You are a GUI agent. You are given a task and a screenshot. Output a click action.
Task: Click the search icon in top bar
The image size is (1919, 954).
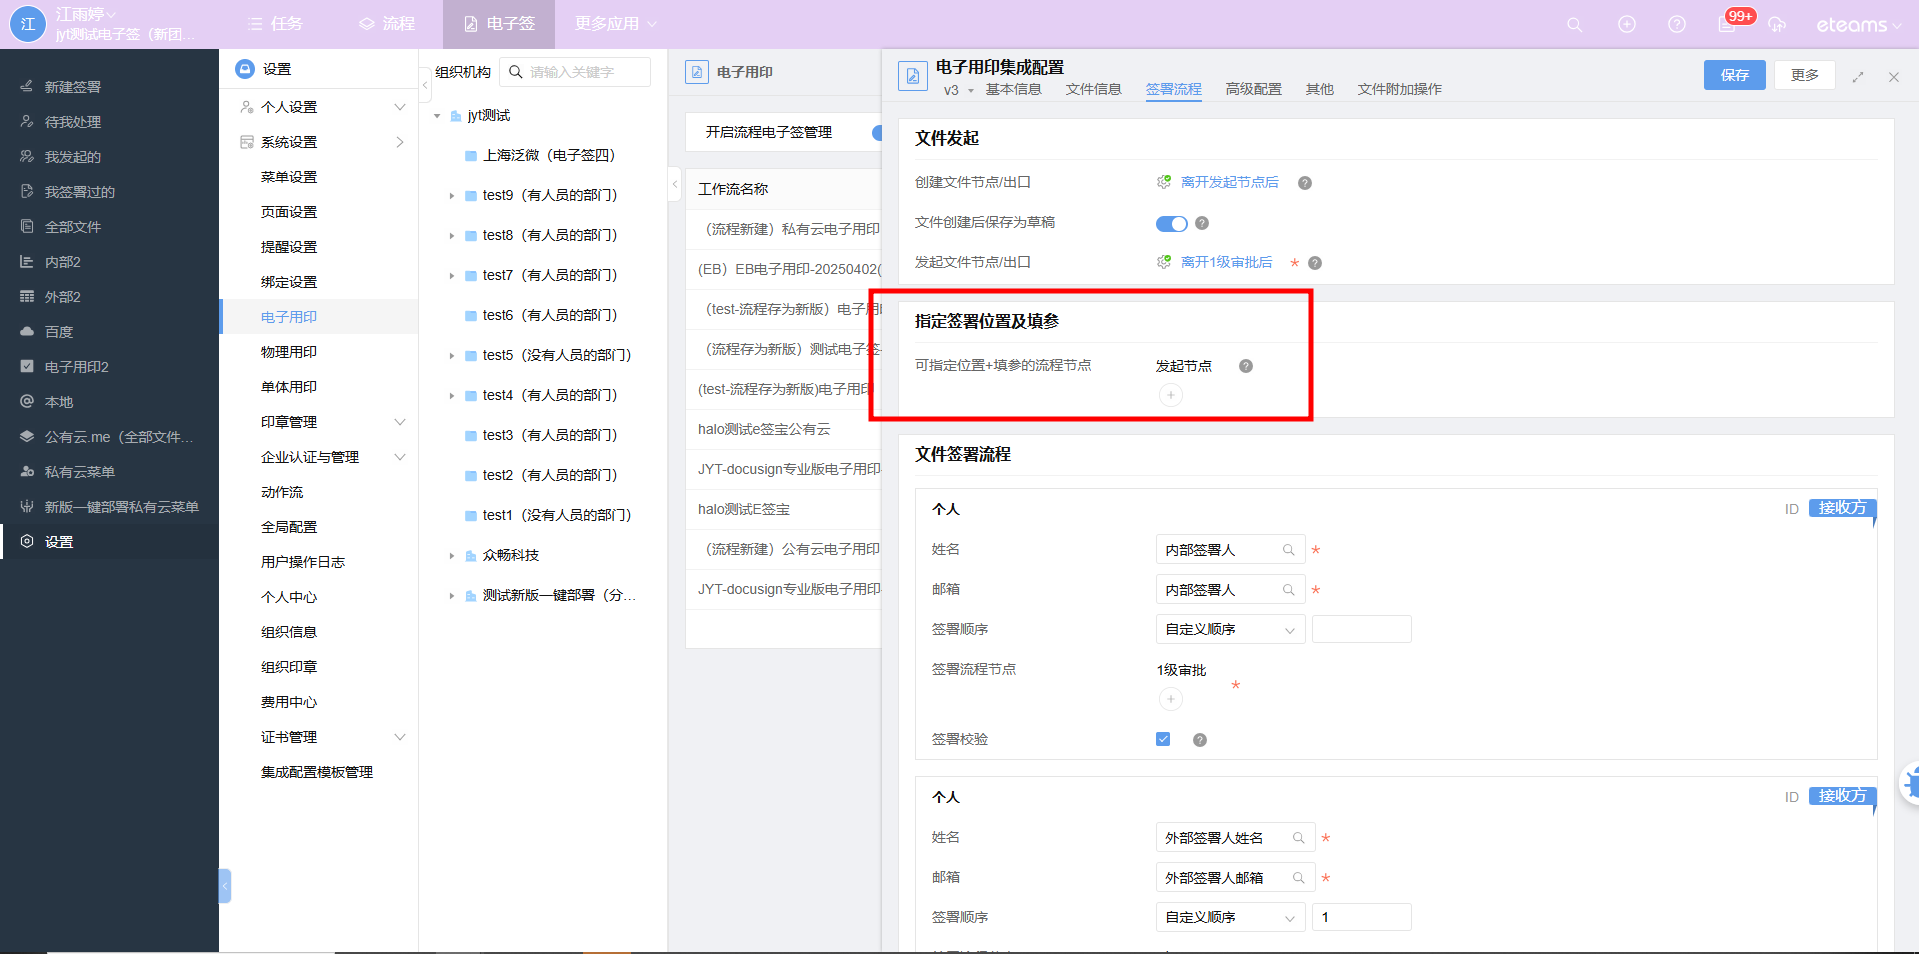pos(1574,25)
